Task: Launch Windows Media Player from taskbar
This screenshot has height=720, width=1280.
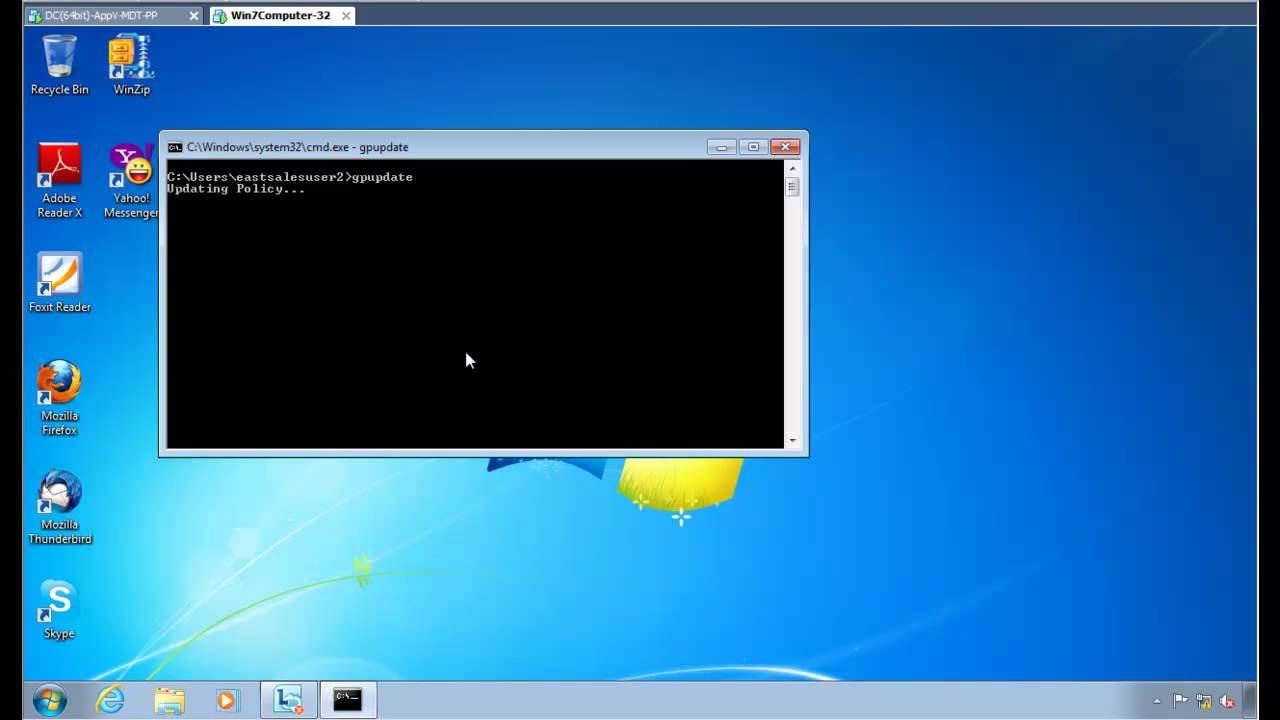Action: click(x=227, y=700)
